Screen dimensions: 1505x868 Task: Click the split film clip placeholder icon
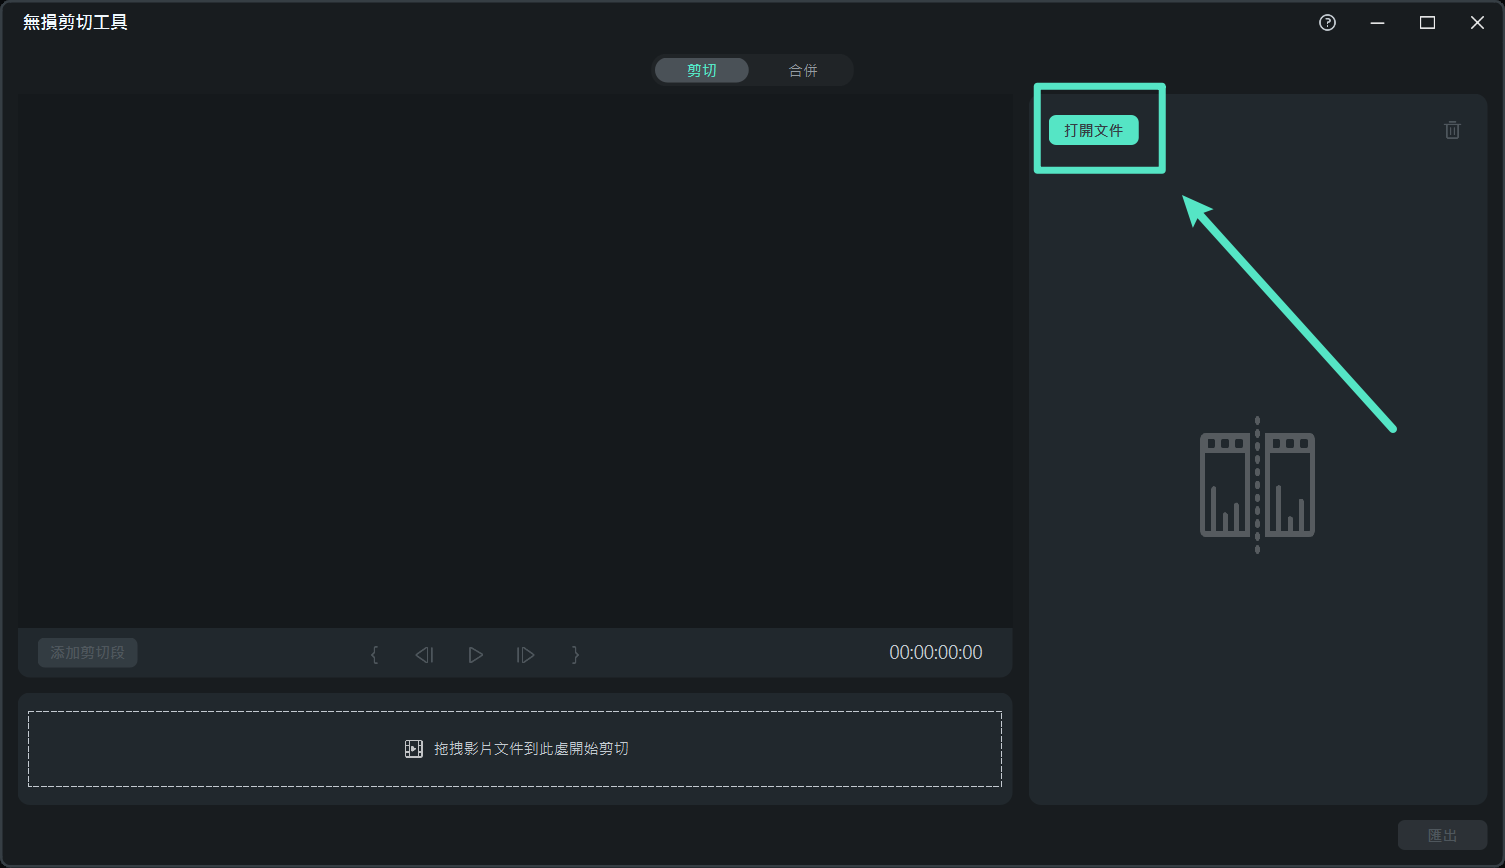click(1257, 485)
